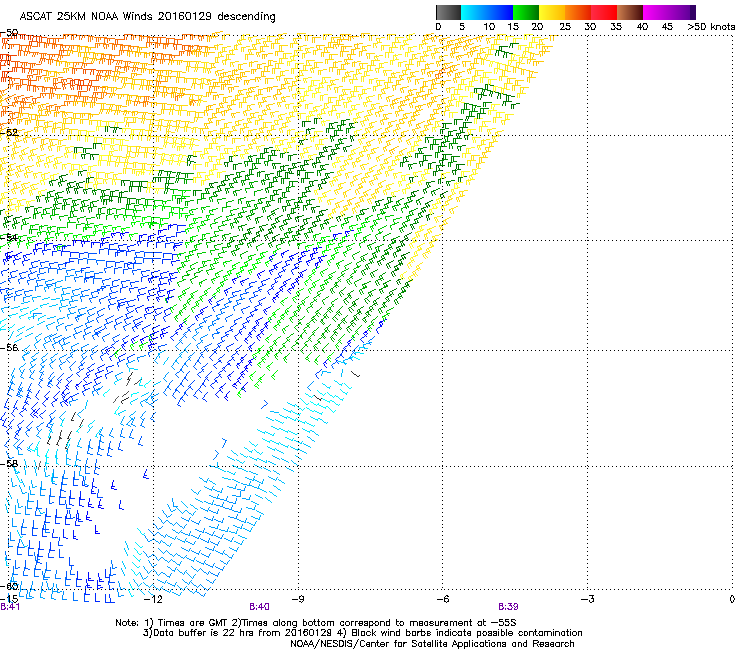This screenshot has height=650, width=740.
Task: Click the '8:41' purple swath time label
Action: 10,607
